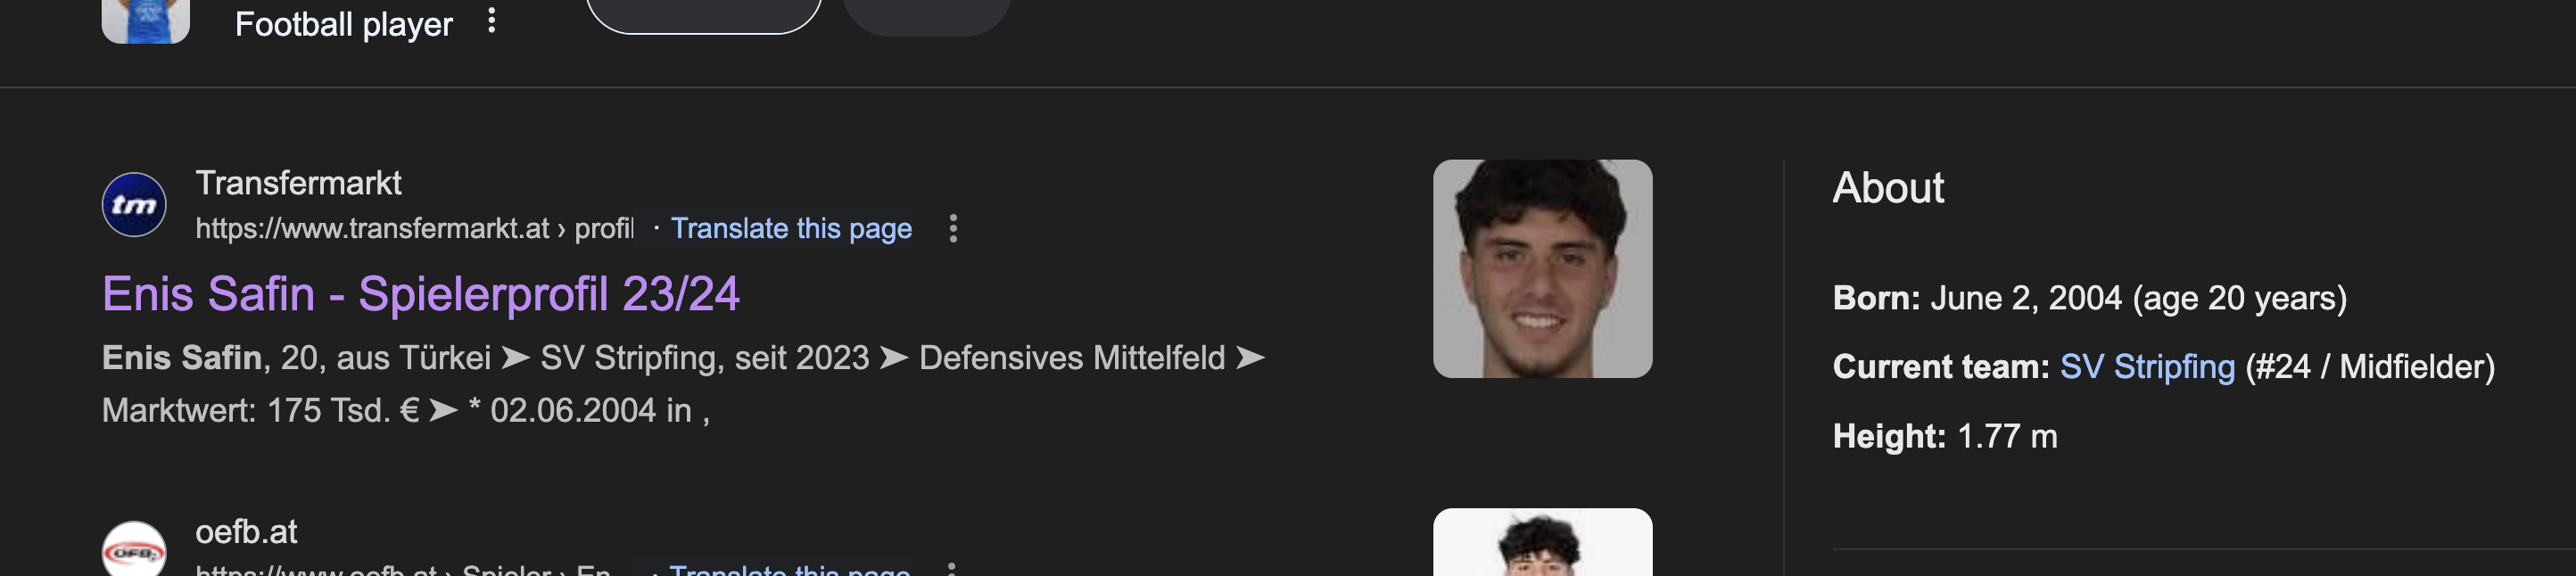Open the more options dots for oefb.at result

click(951, 569)
